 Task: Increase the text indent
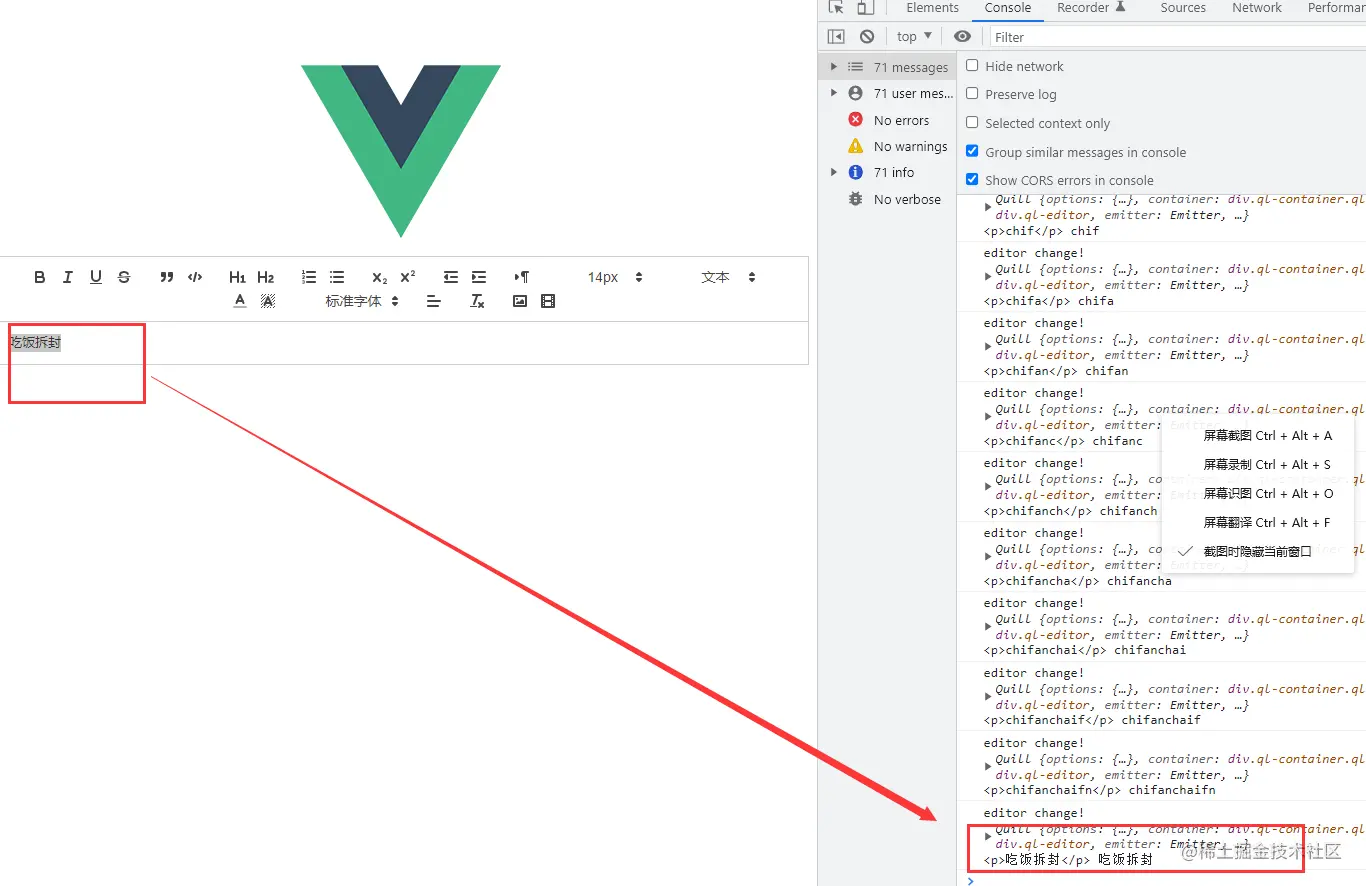(479, 277)
